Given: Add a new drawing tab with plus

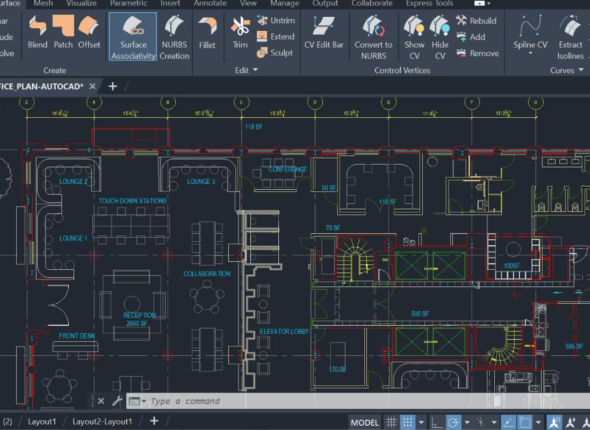Looking at the screenshot, I should coord(113,87).
